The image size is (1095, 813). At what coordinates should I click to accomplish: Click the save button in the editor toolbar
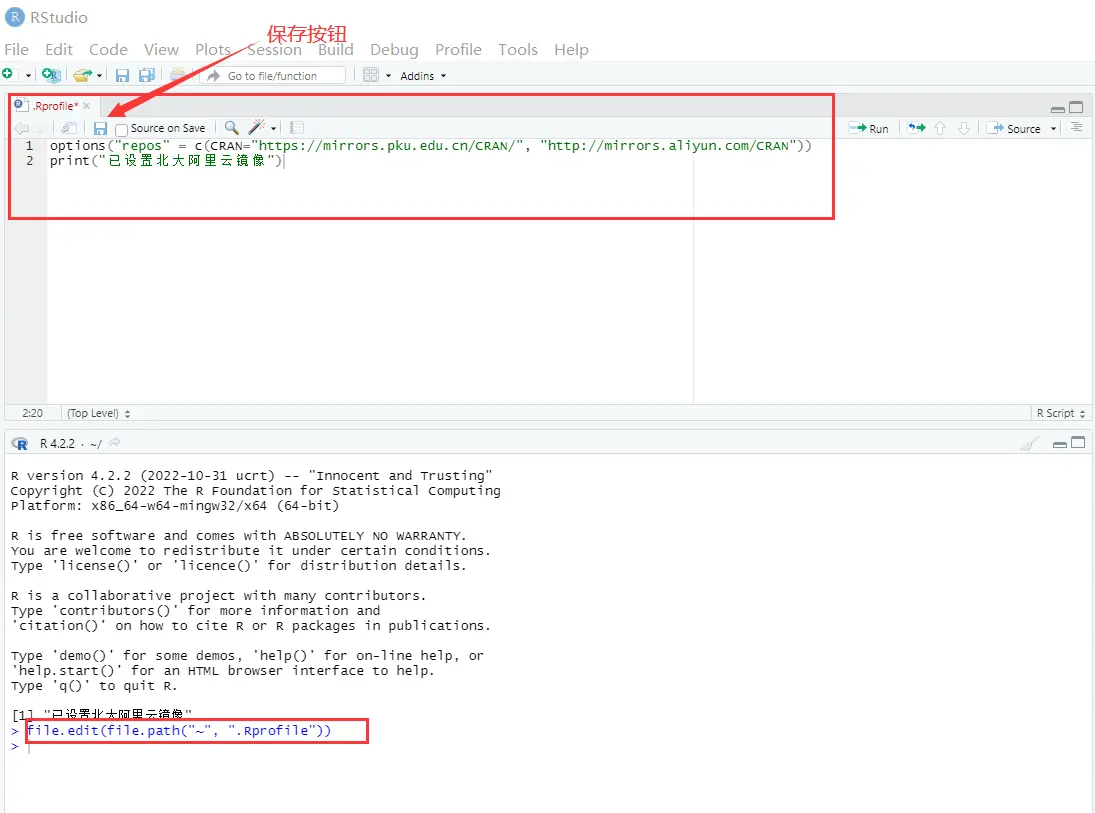pyautogui.click(x=100, y=129)
